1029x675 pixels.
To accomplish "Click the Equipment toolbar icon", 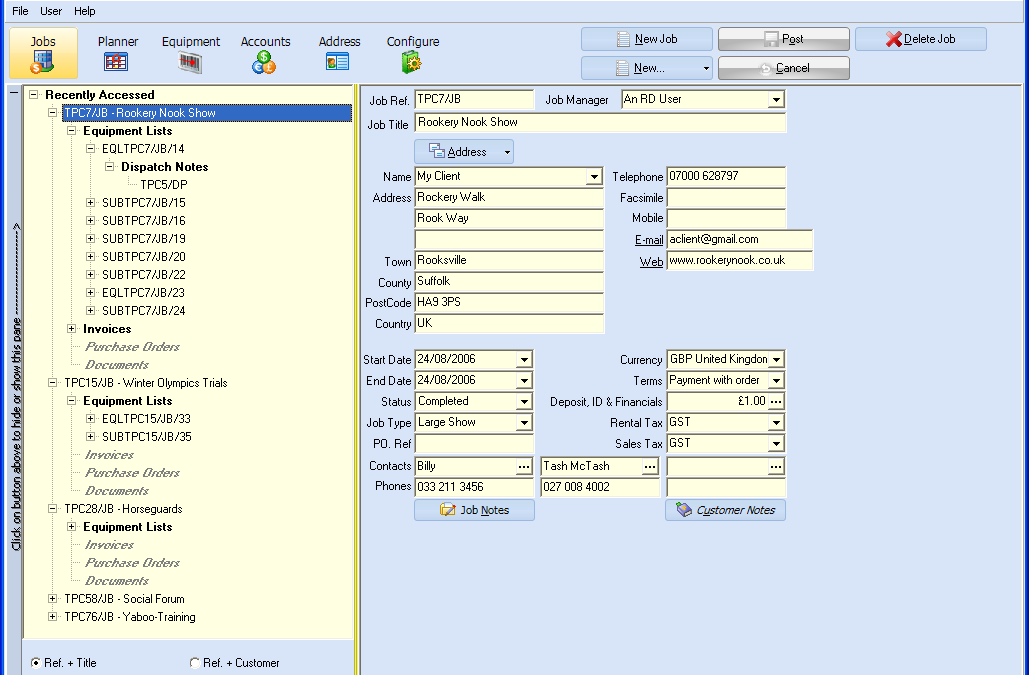I will (190, 62).
